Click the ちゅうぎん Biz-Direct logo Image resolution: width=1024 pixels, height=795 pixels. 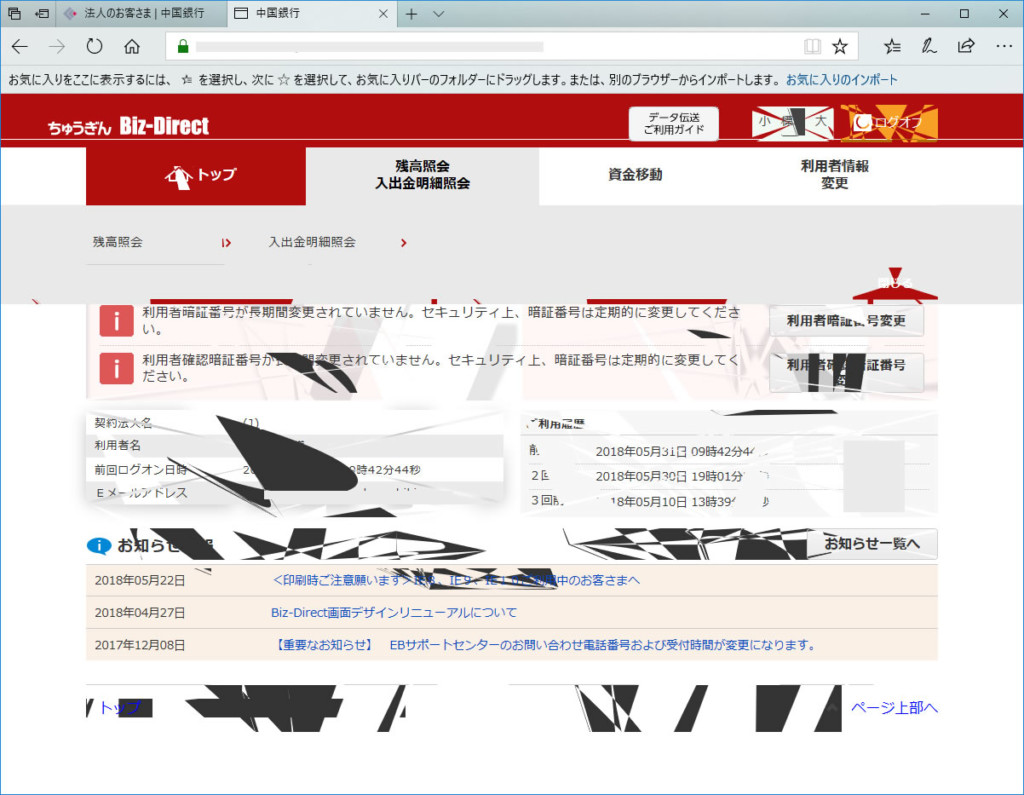pos(128,126)
